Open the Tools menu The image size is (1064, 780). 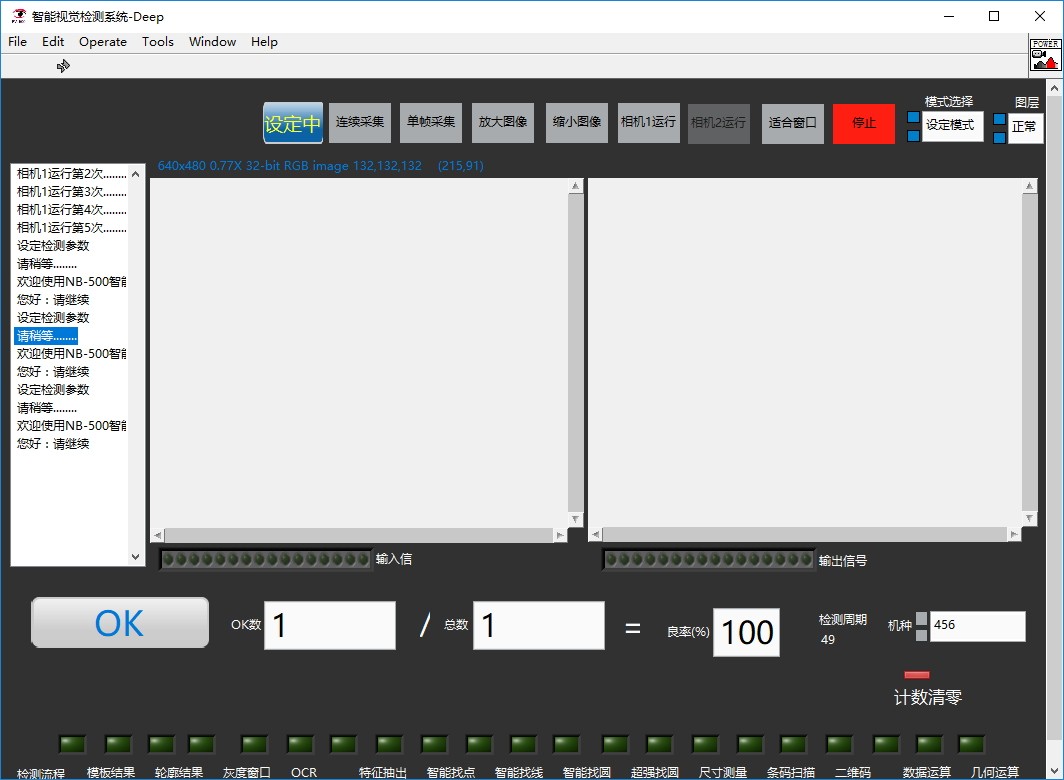pyautogui.click(x=158, y=41)
